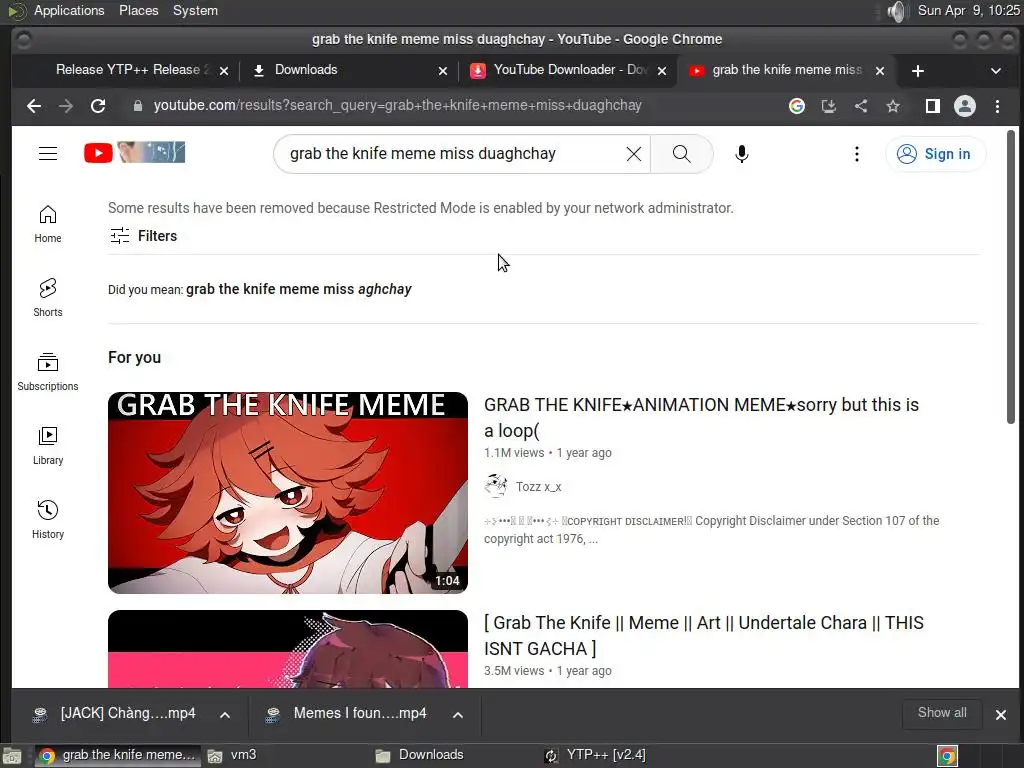Open Chrome profile avatar menu

click(965, 106)
